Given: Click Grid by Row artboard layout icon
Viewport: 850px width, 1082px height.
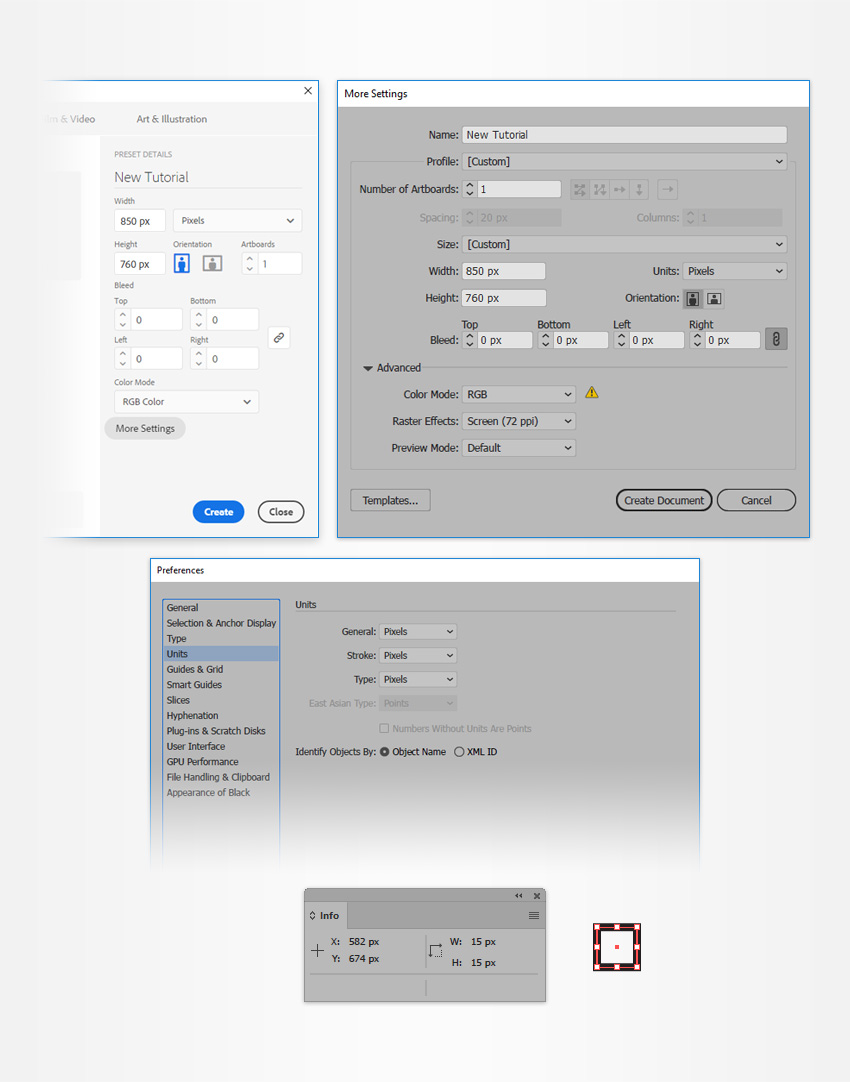Looking at the screenshot, I should tap(580, 190).
